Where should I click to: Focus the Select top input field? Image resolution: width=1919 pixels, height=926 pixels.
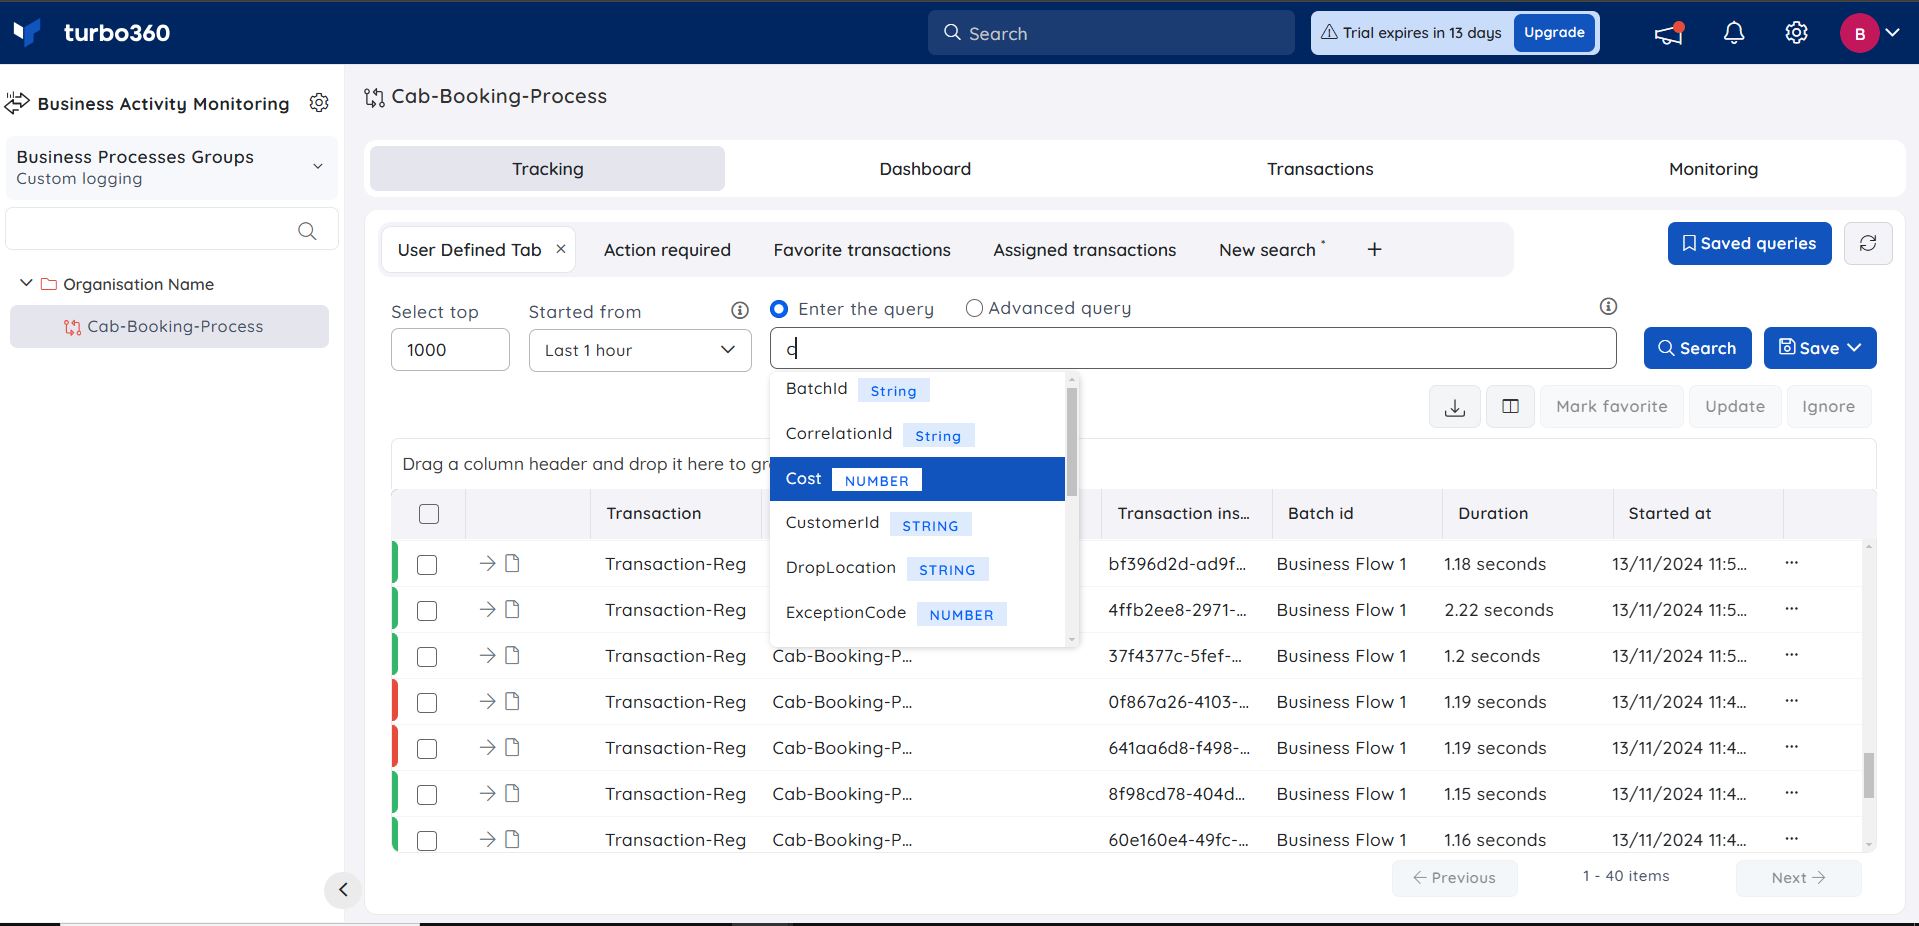[450, 350]
